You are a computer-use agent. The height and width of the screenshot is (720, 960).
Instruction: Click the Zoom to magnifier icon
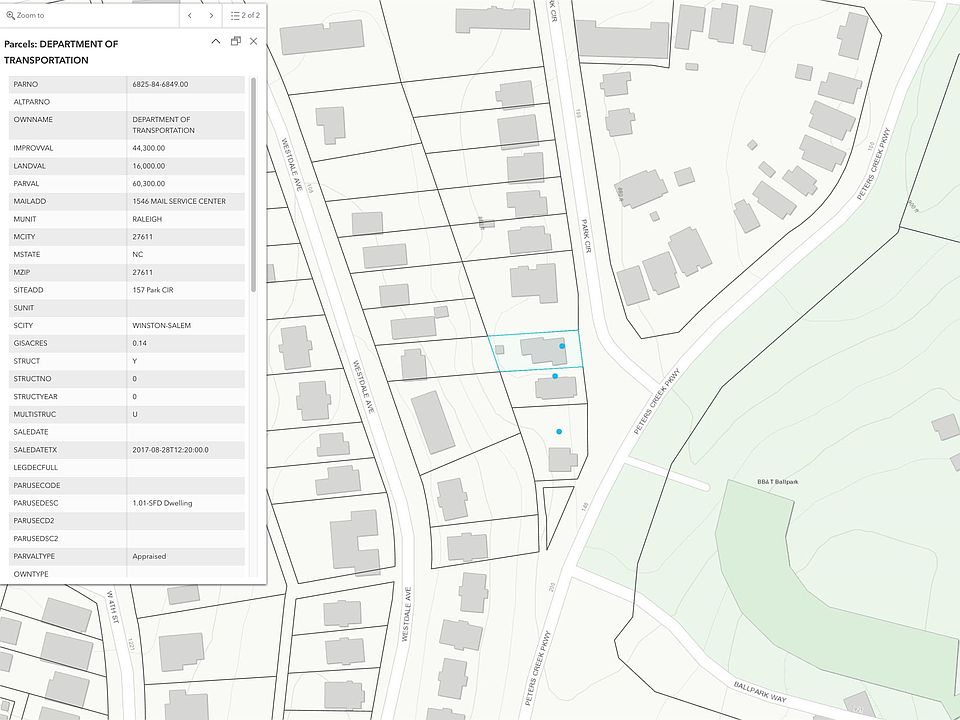point(11,16)
